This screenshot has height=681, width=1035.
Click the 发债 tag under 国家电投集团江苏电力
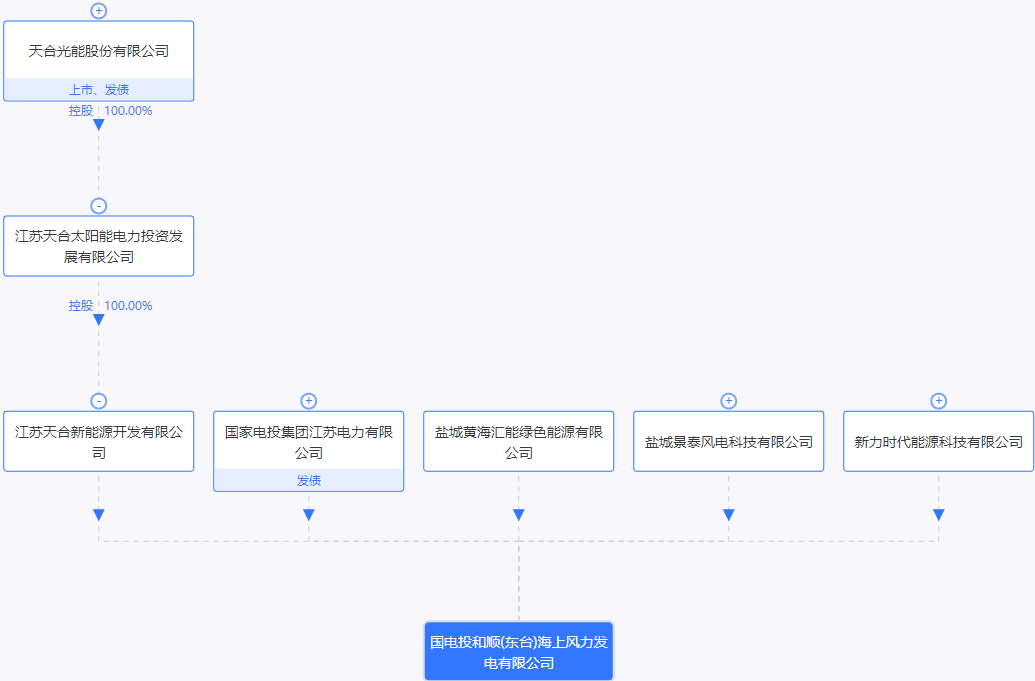pos(308,480)
